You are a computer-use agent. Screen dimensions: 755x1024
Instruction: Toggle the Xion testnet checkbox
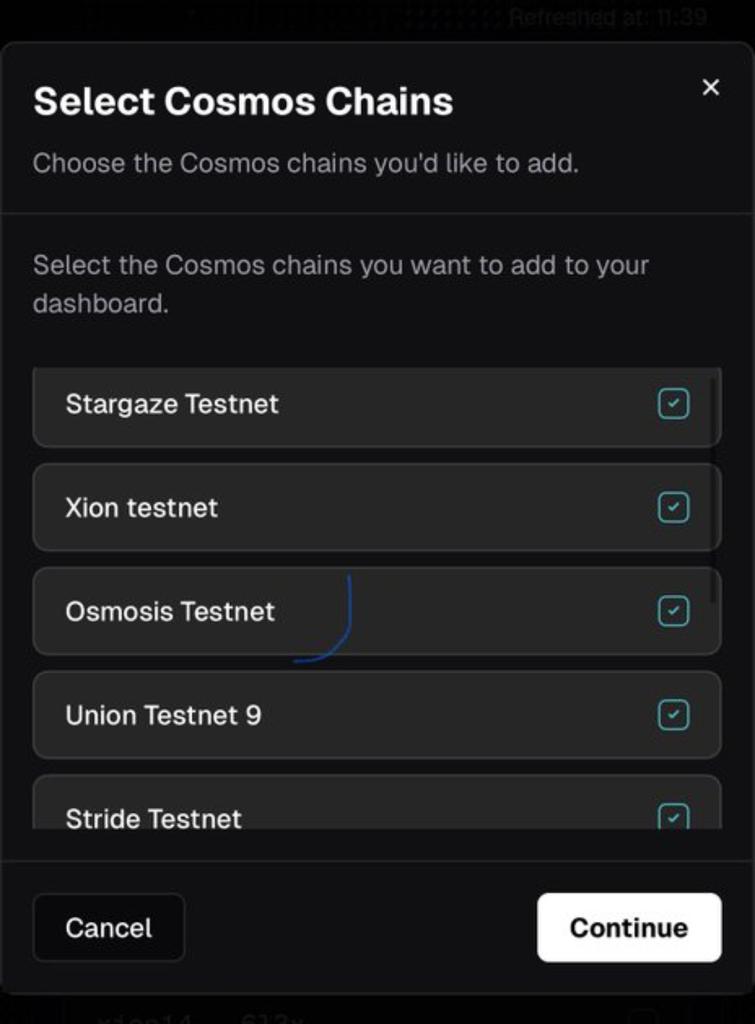click(x=673, y=507)
